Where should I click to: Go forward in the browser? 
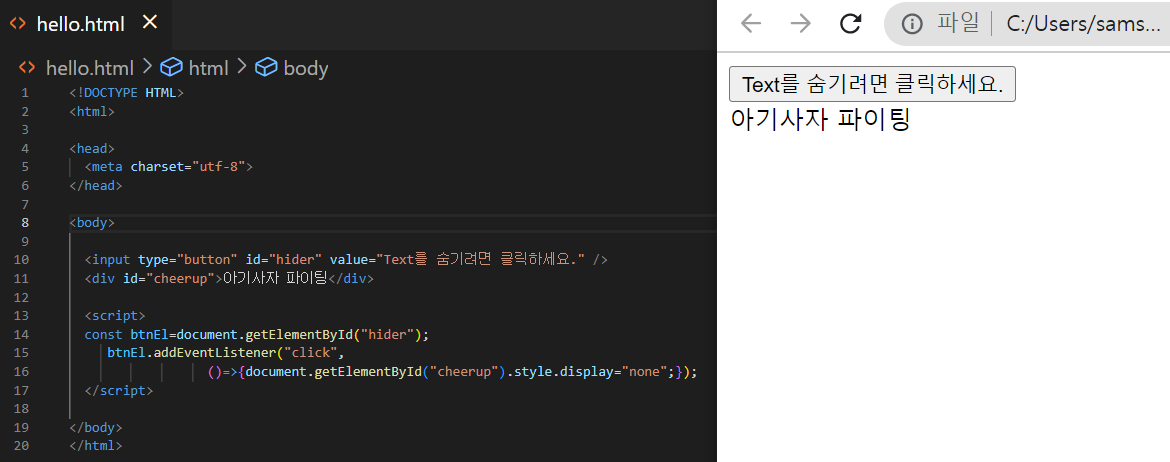click(x=800, y=24)
